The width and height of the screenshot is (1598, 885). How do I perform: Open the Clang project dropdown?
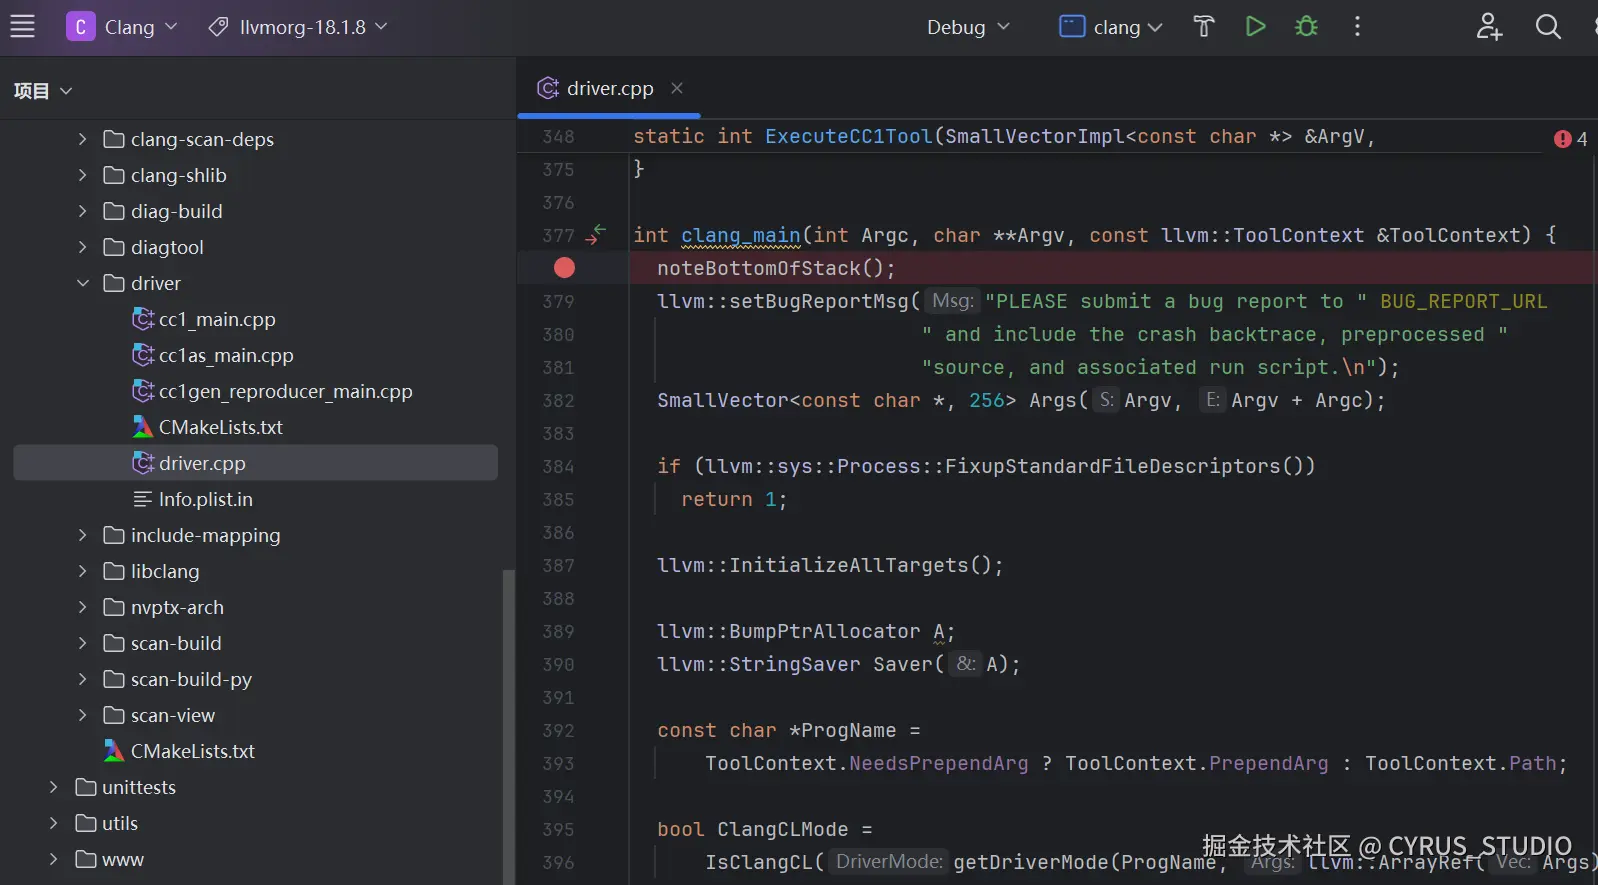(122, 27)
